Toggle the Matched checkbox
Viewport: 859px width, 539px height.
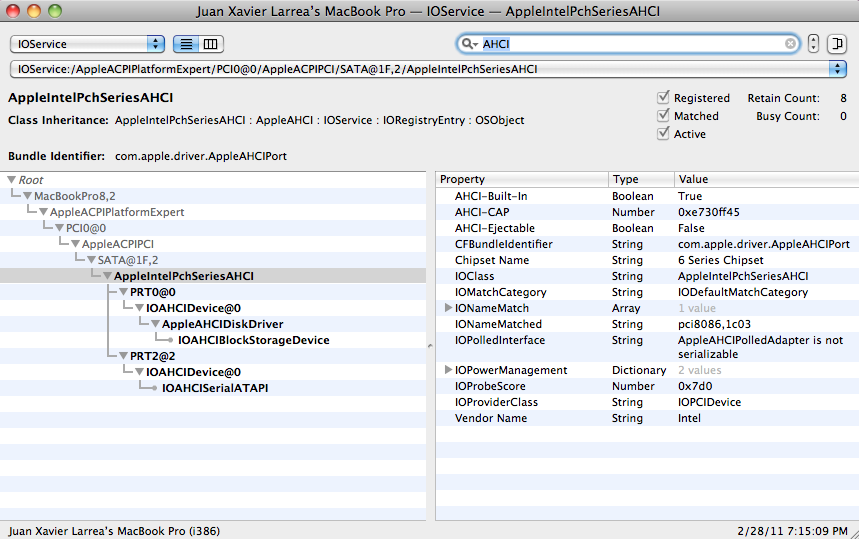tap(663, 116)
